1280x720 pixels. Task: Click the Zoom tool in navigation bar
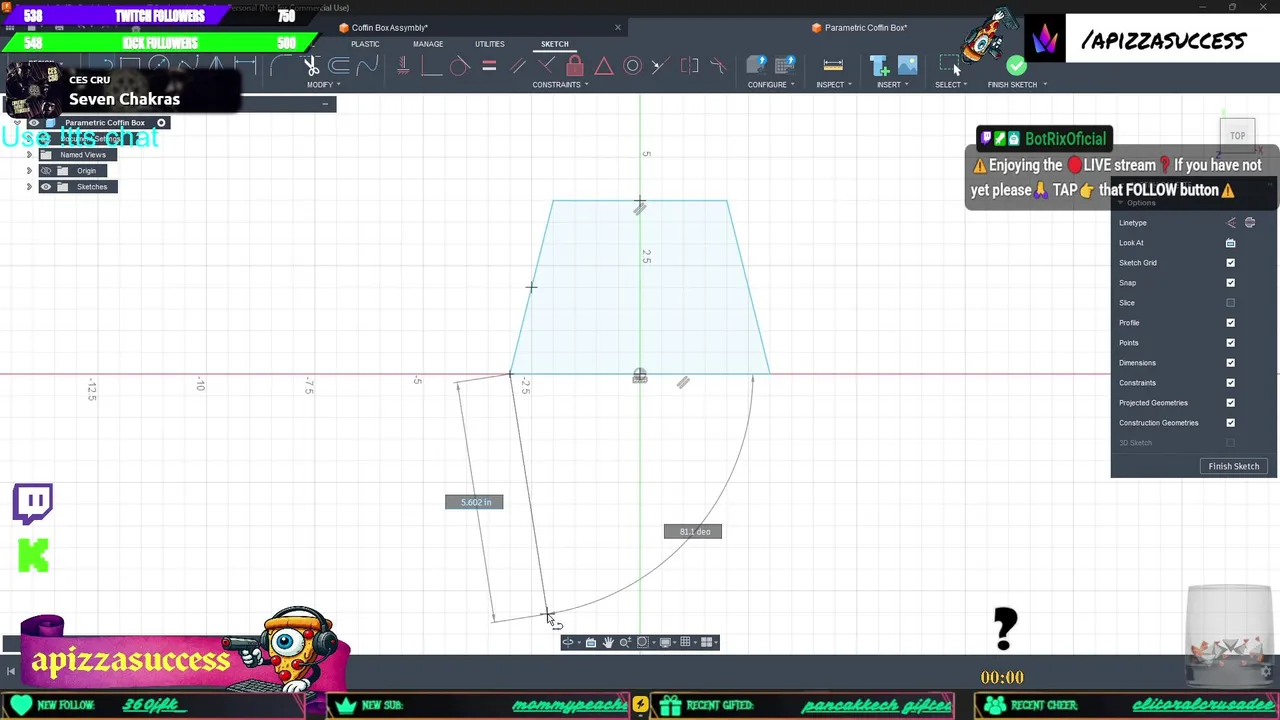[x=625, y=642]
